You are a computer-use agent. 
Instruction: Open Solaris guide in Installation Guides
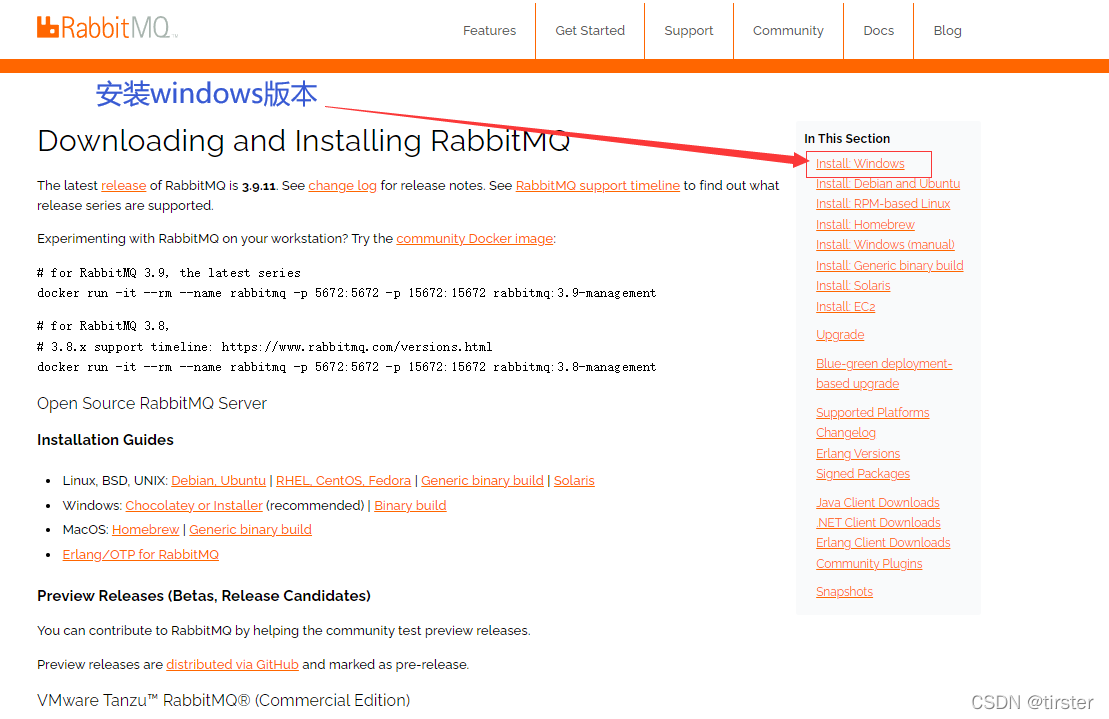point(574,480)
